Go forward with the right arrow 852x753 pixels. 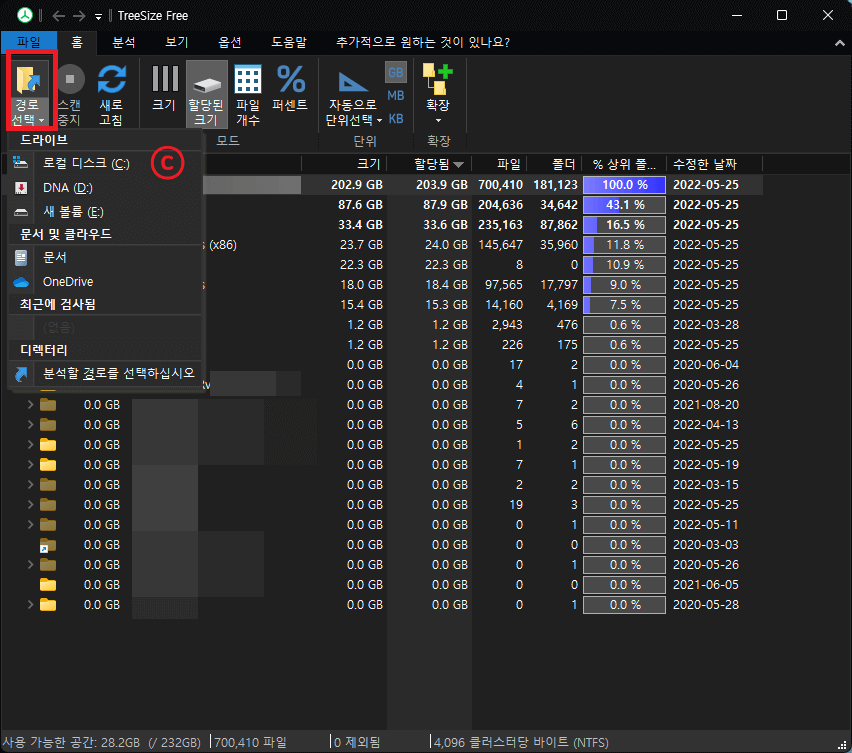click(79, 16)
